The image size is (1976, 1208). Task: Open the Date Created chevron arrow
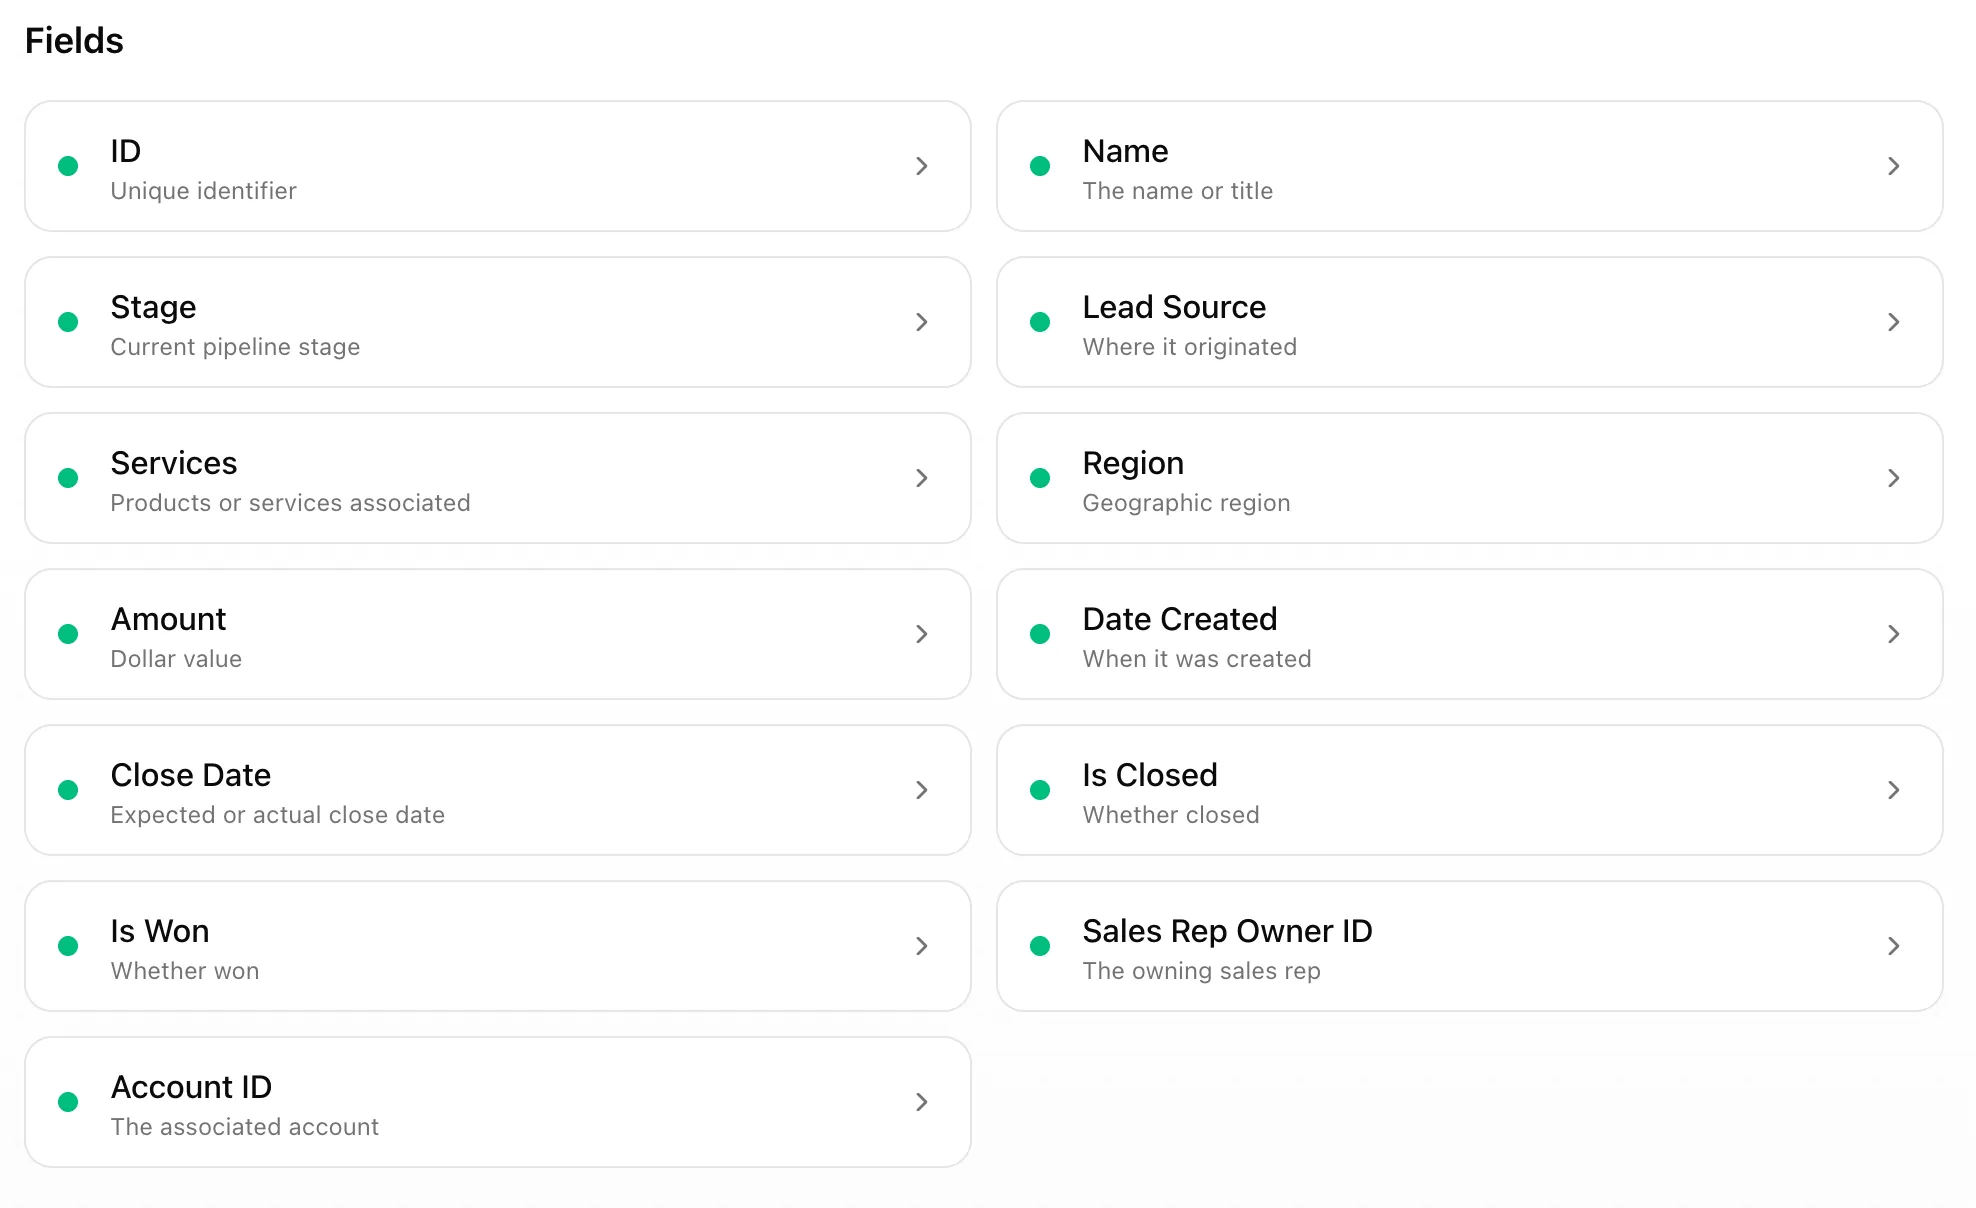pos(1894,634)
